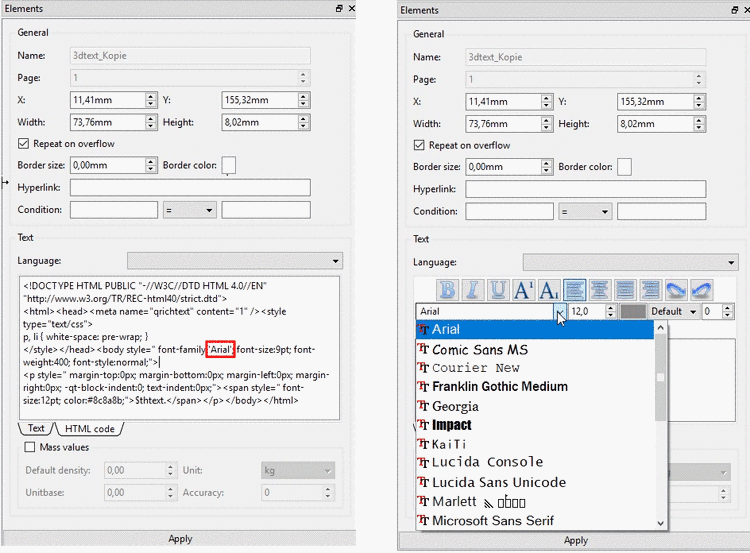Choose Lucida Console font
This screenshot has height=553, width=750.
pyautogui.click(x=535, y=462)
